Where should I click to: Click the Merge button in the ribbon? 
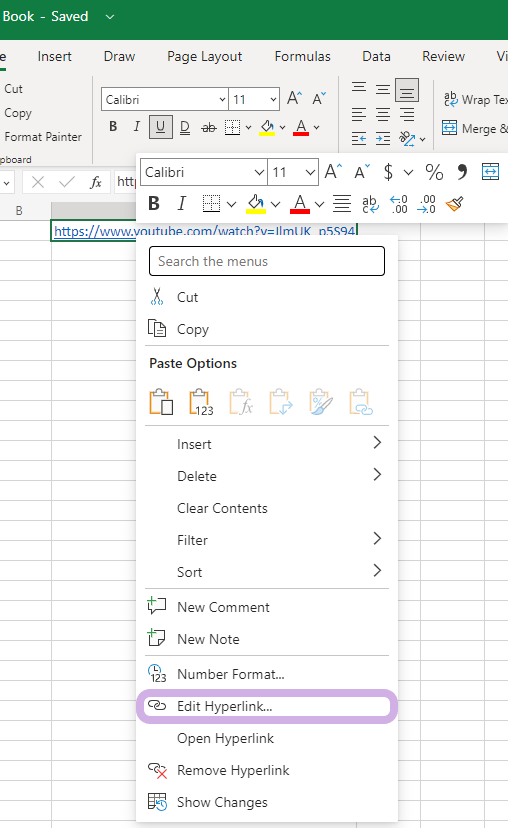(x=475, y=128)
